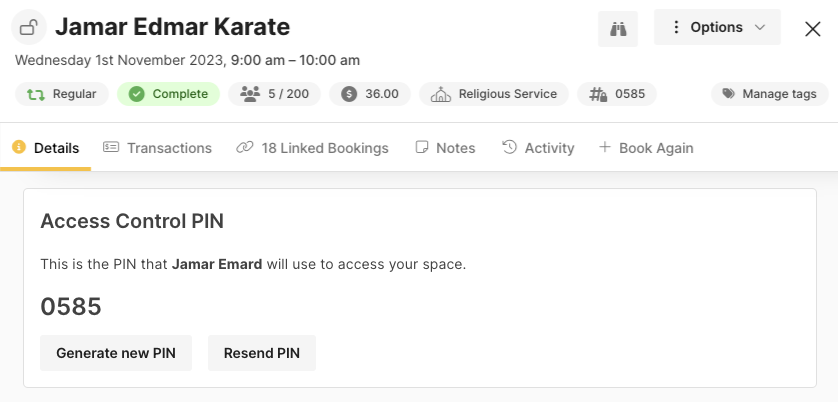Click the Book Again tab
The height and width of the screenshot is (402, 838).
[646, 148]
